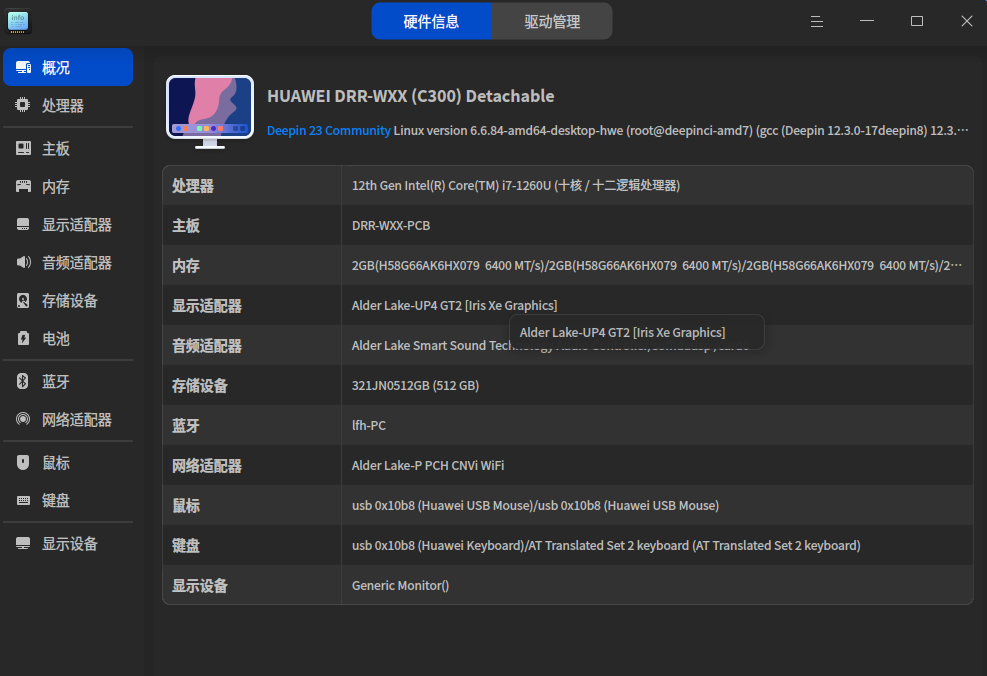Viewport: 987px width, 676px height.
Task: Open the hamburger main menu
Action: point(816,21)
